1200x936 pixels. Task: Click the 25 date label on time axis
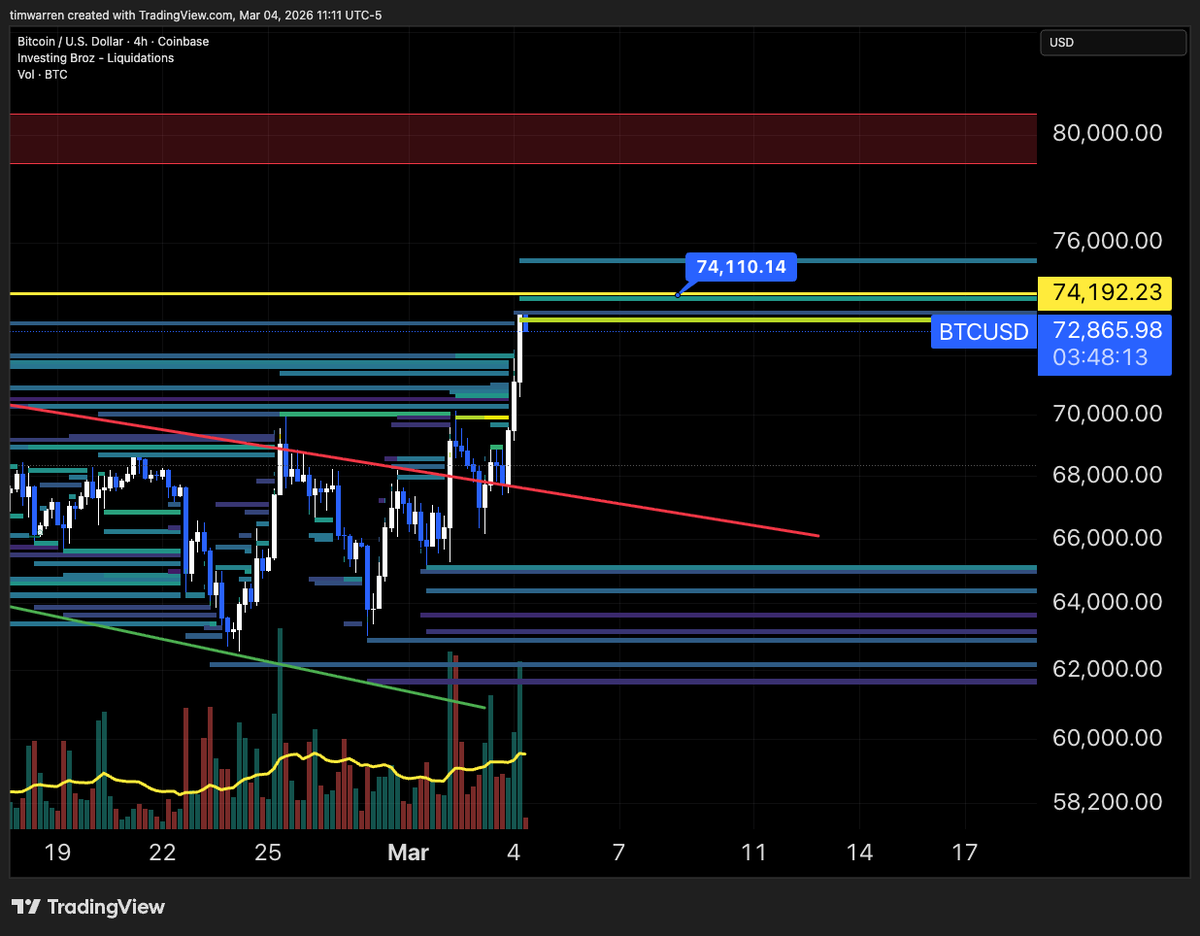[x=267, y=853]
